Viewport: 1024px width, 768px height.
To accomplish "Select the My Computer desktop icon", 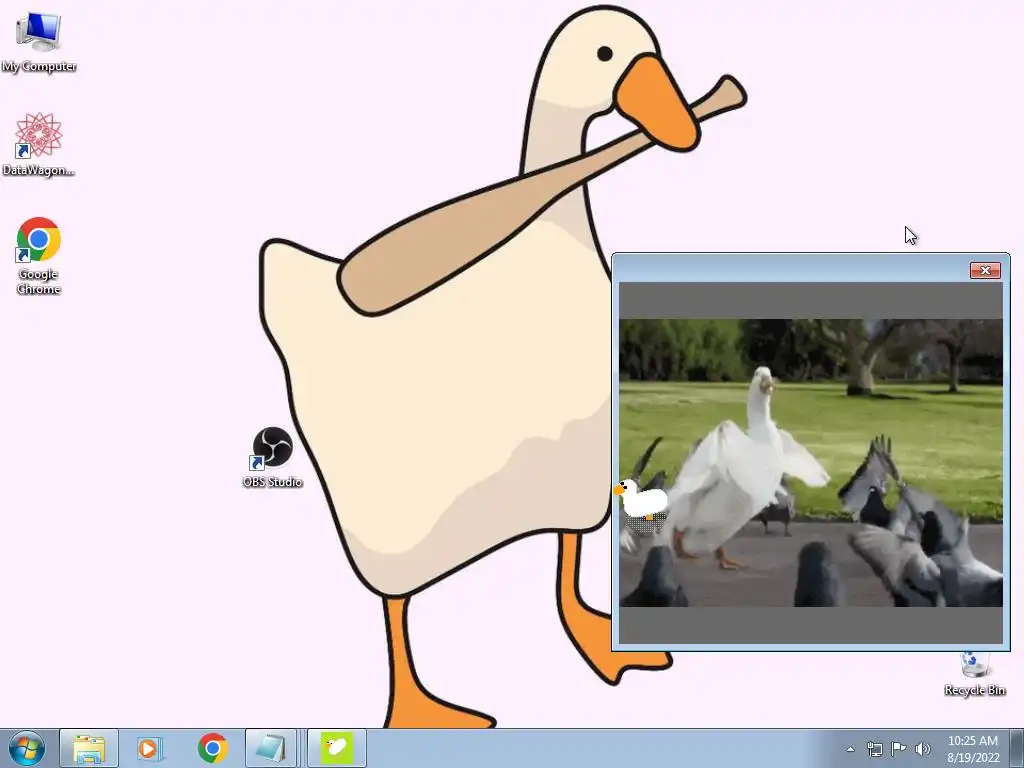I will pyautogui.click(x=39, y=42).
